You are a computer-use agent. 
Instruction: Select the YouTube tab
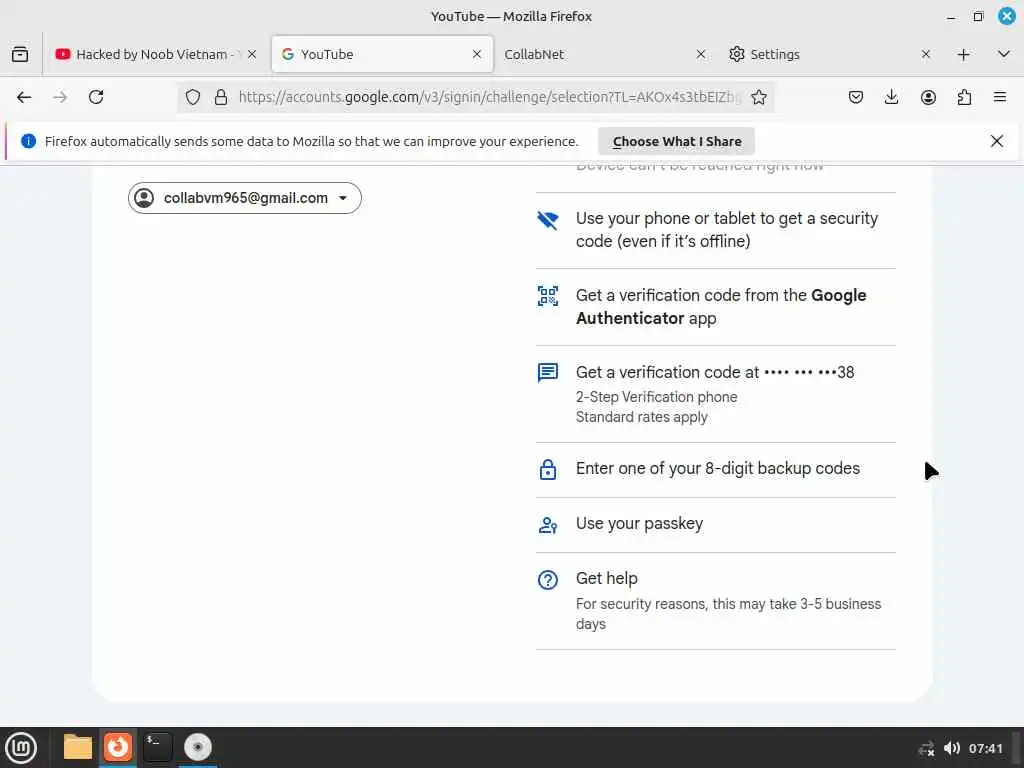tap(382, 54)
